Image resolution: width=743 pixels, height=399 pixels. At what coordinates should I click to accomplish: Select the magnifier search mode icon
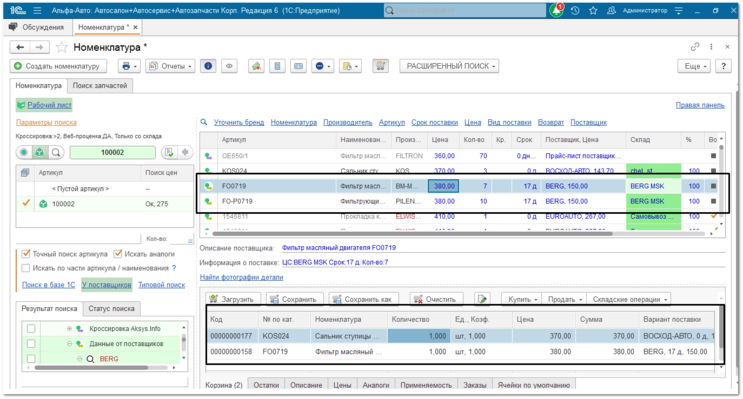56,152
